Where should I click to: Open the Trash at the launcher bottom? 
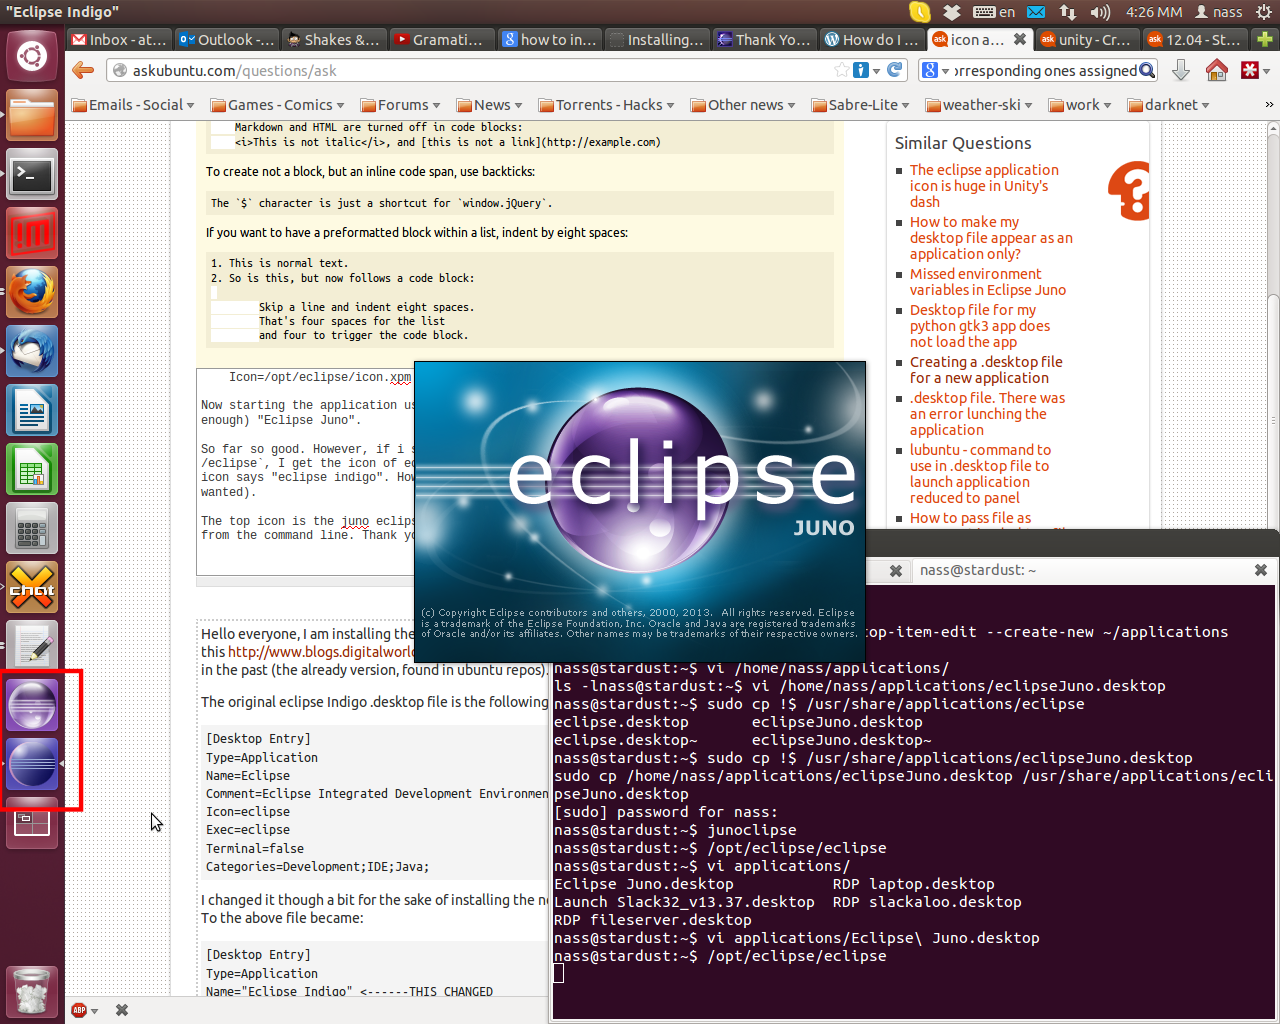(32, 991)
